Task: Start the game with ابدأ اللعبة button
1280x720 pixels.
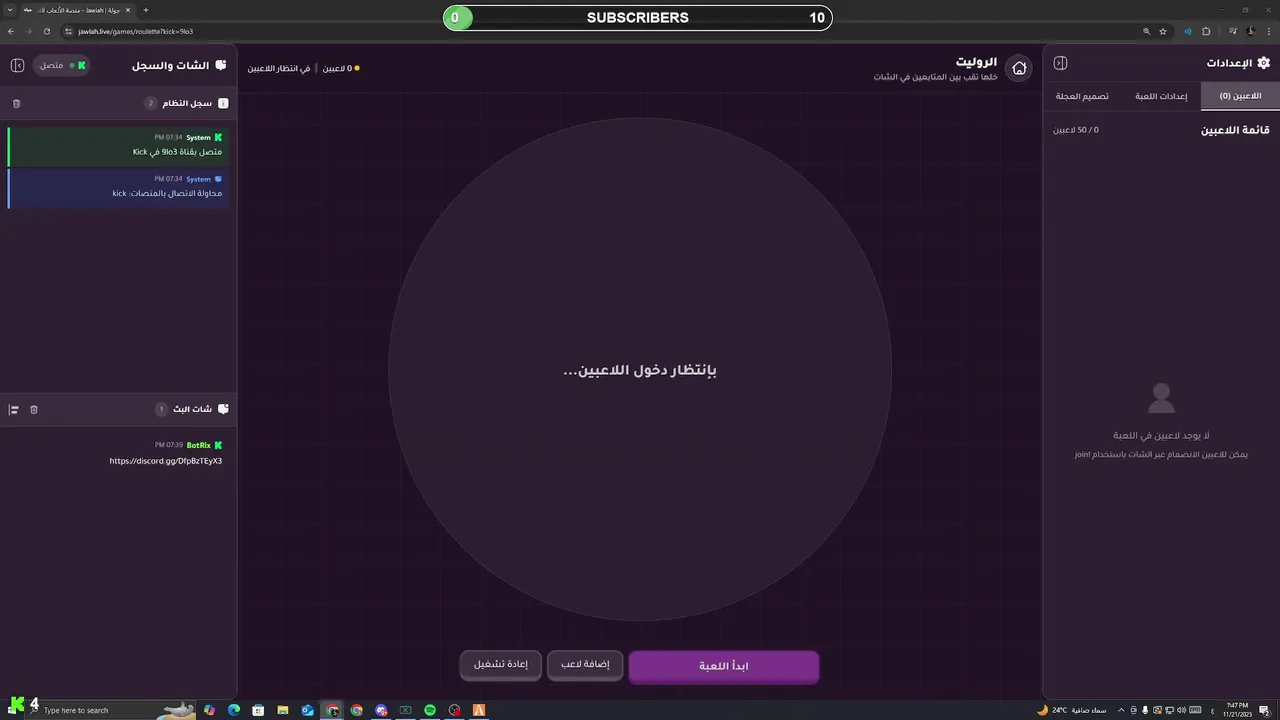Action: 724,666
